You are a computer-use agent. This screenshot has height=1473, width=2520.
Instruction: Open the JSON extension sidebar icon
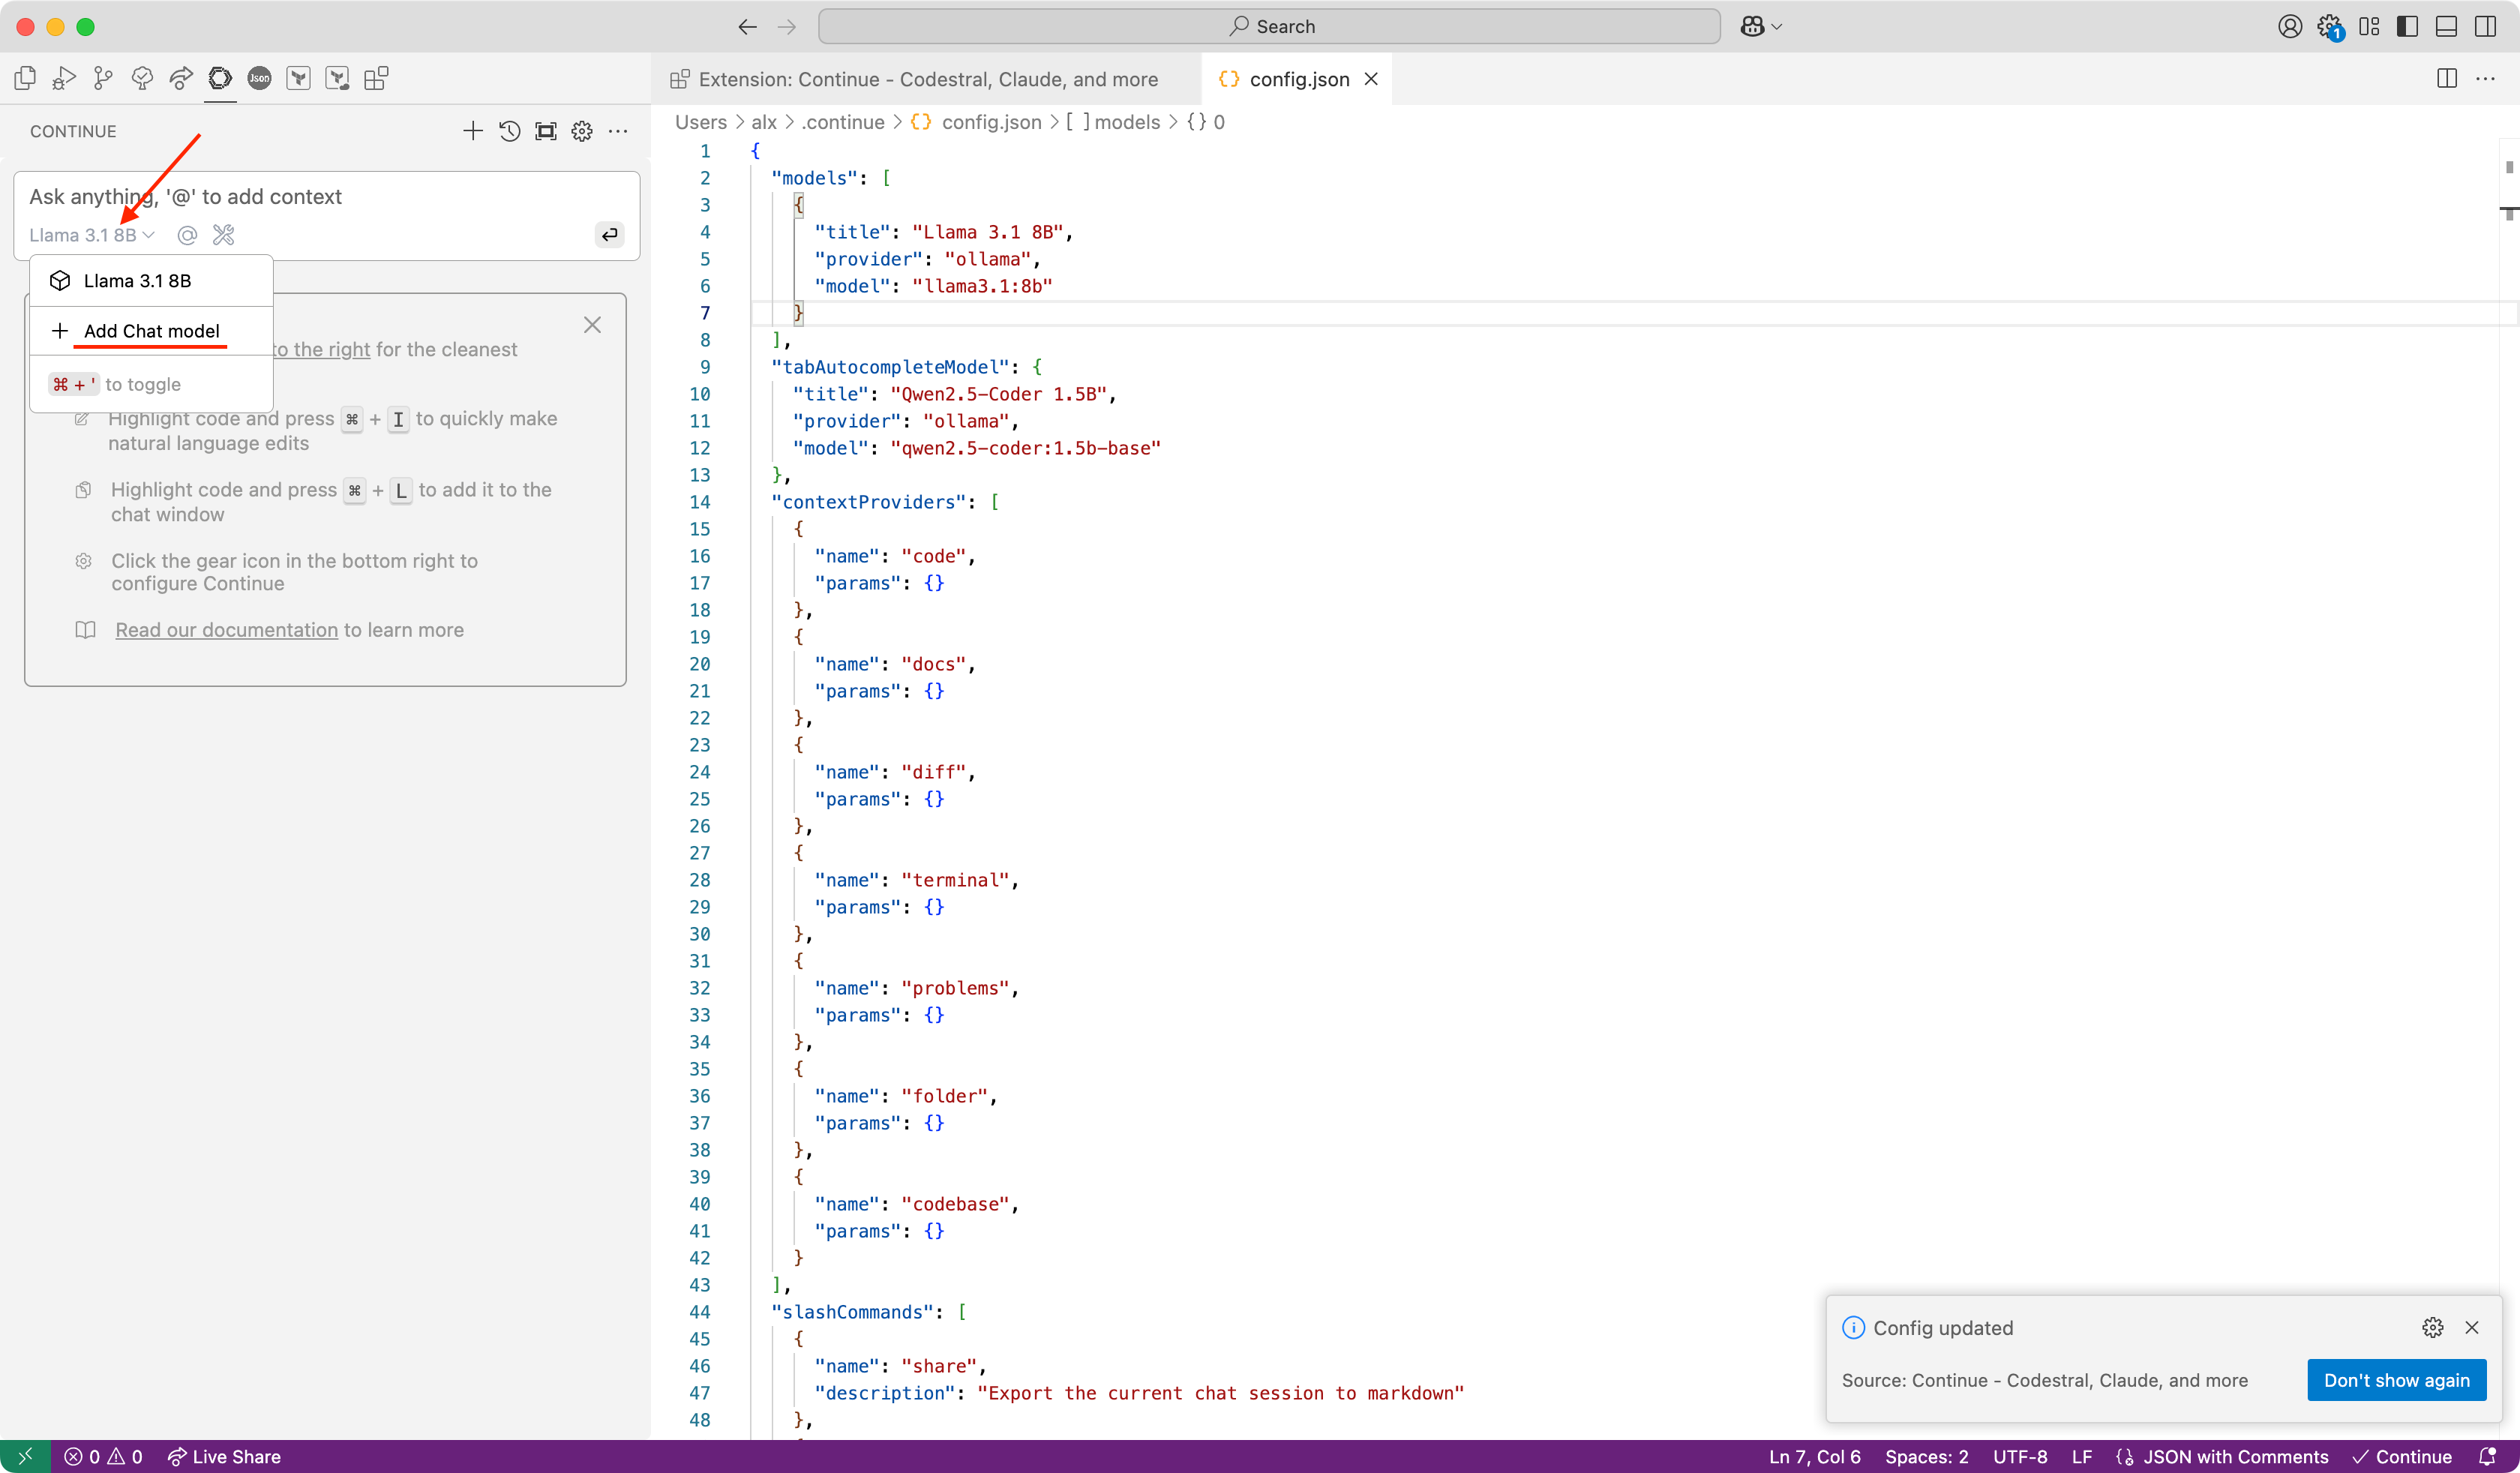click(259, 78)
